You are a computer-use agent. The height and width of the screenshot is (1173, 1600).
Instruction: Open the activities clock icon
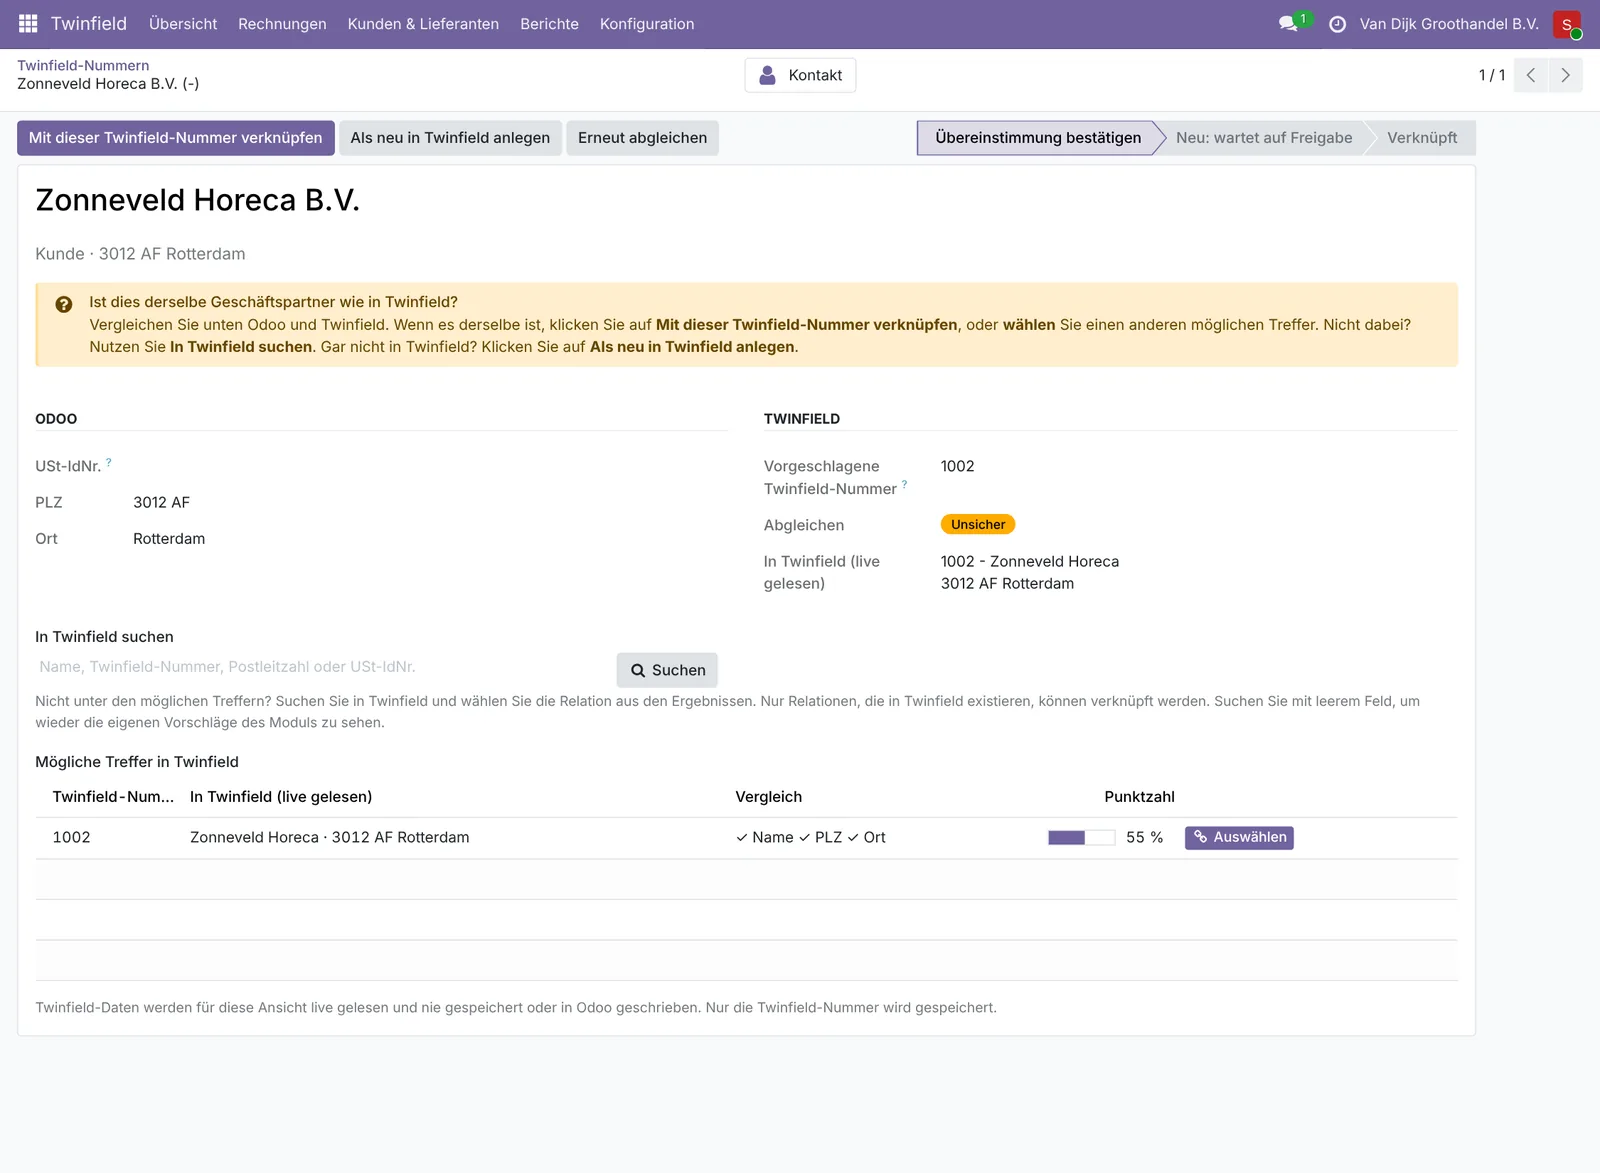tap(1337, 24)
